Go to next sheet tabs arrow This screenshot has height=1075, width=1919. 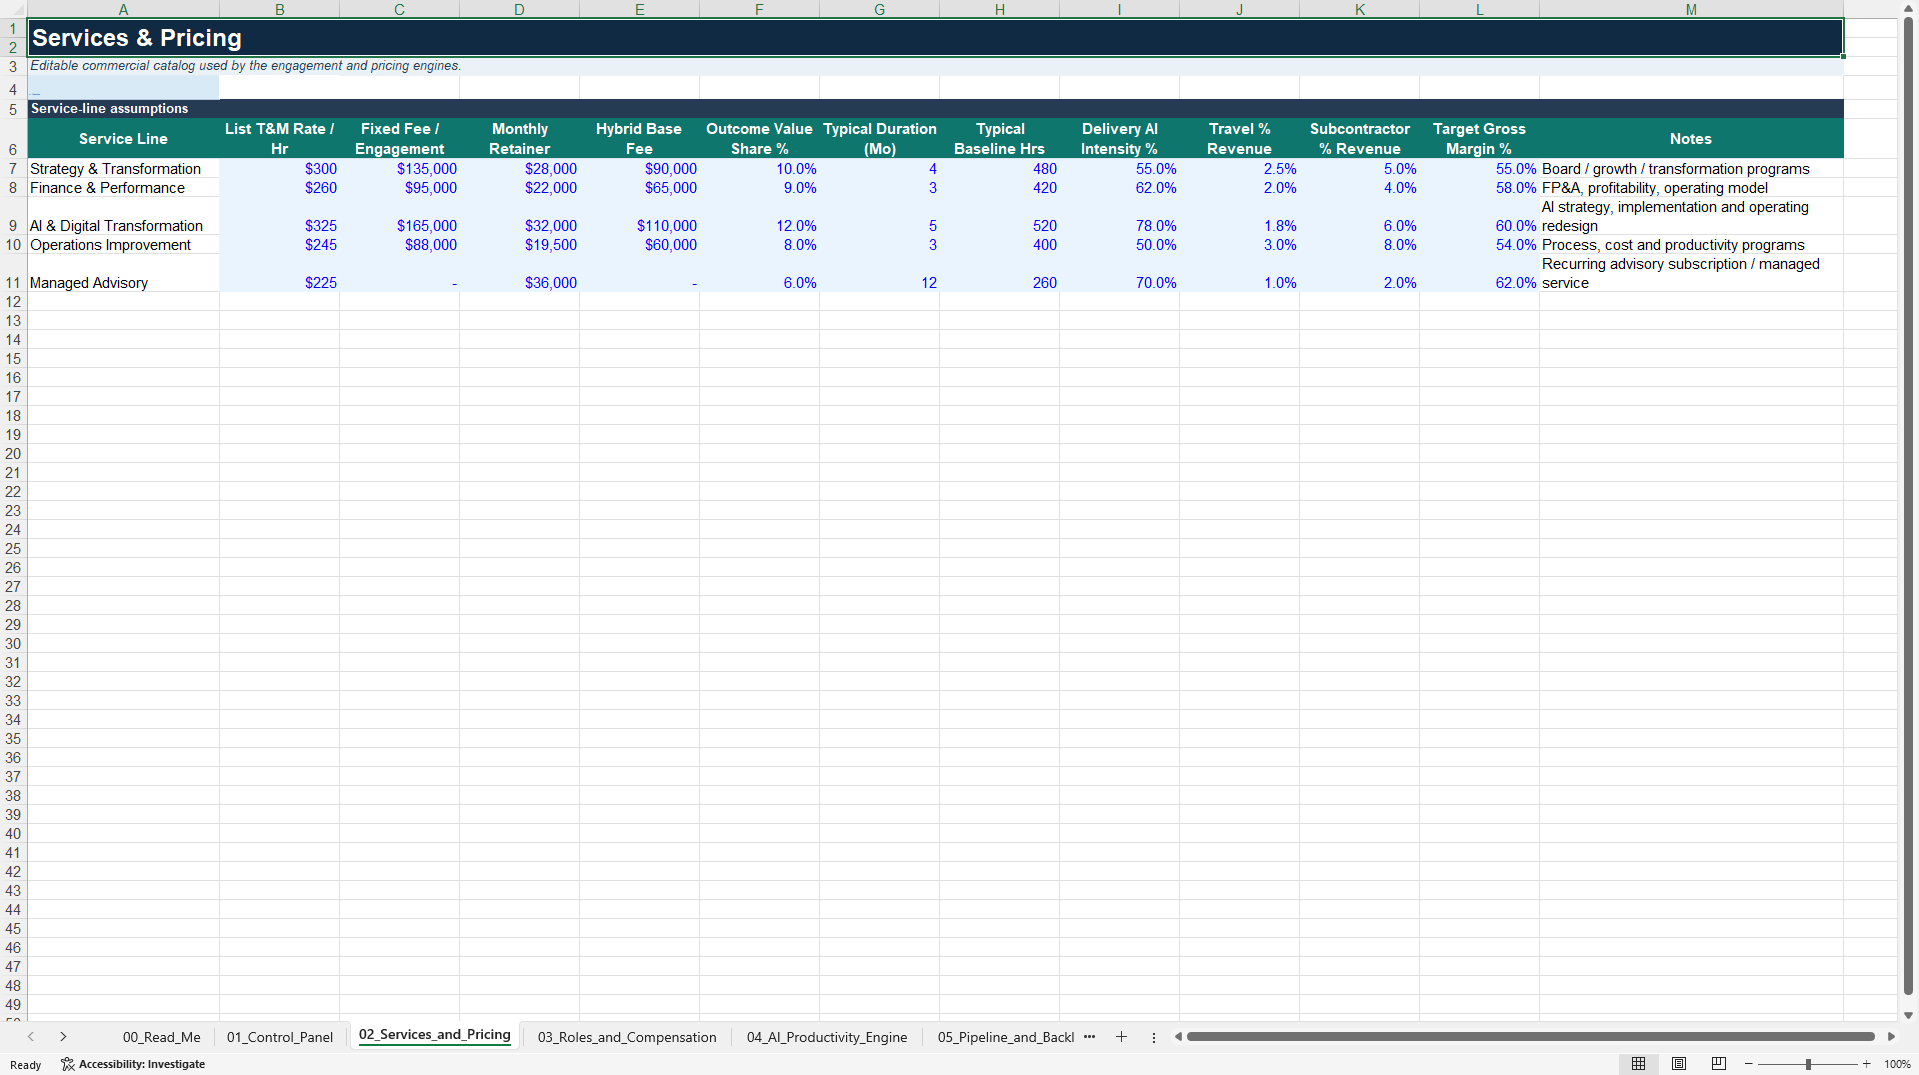point(63,1037)
